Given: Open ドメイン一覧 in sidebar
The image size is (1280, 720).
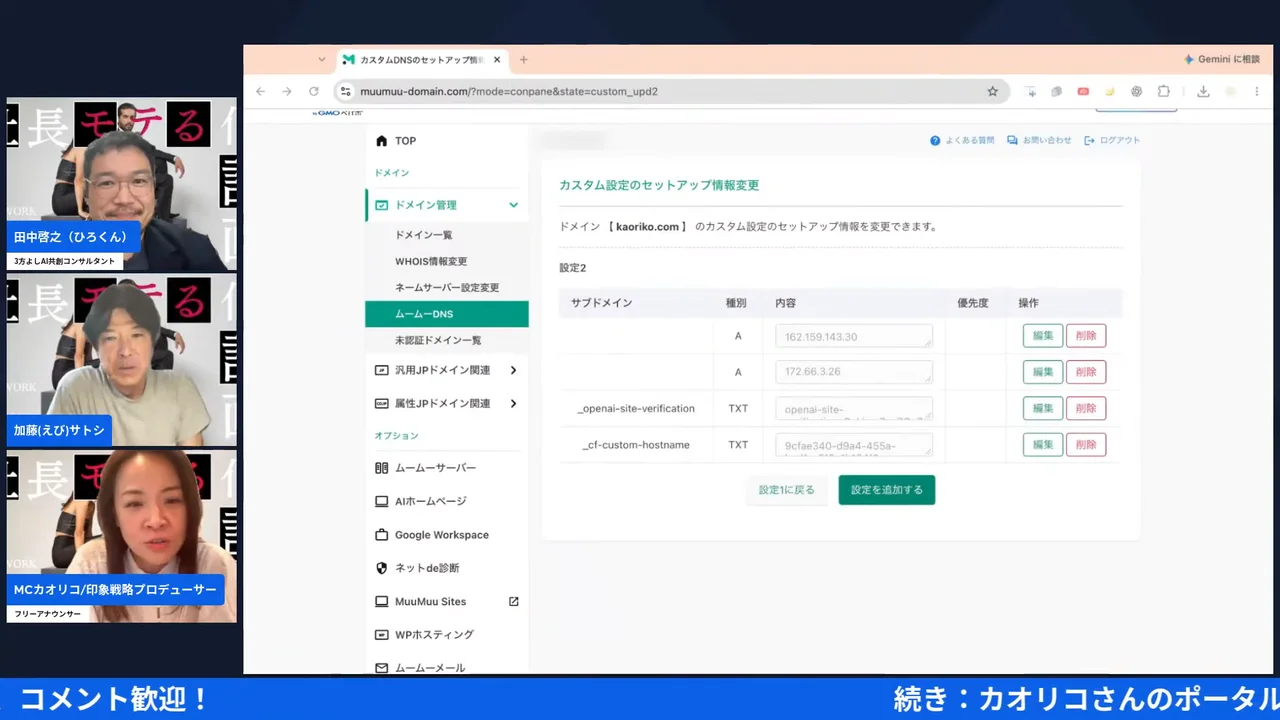Looking at the screenshot, I should coord(424,235).
